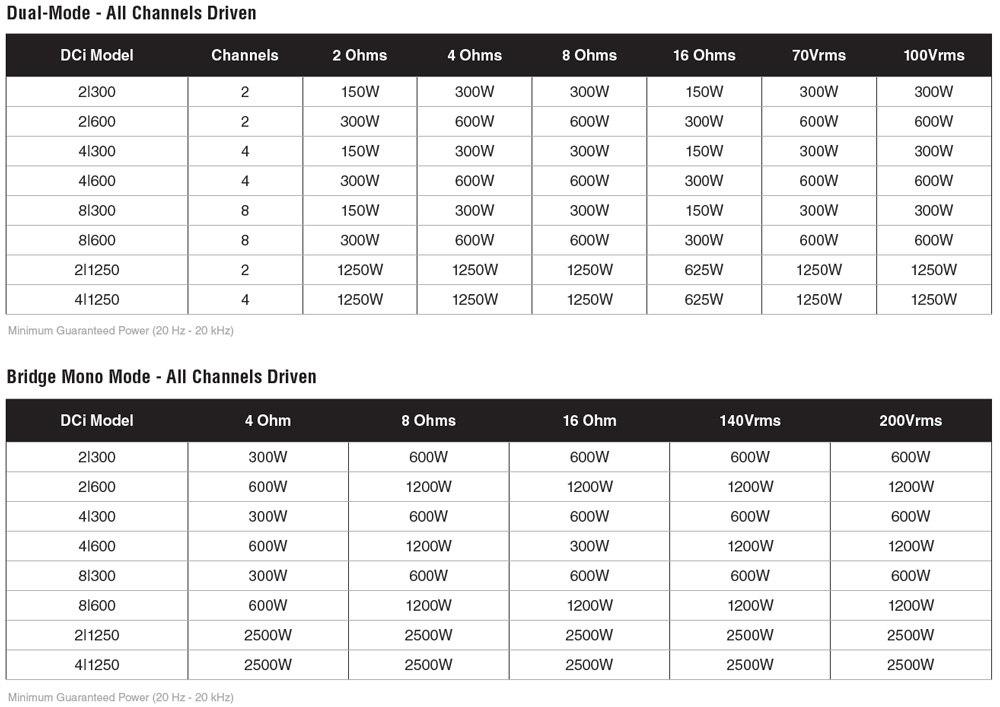Select the 300W 16 Ohm cell for 4|600 bridge

tap(589, 546)
